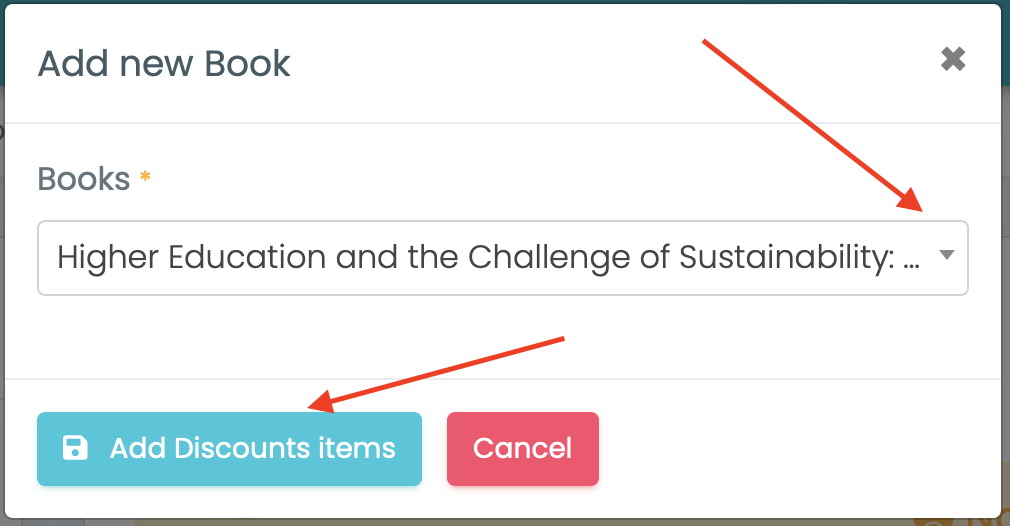Click the word Sustainability in the select box
The image size is (1010, 526).
pyautogui.click(x=783, y=258)
